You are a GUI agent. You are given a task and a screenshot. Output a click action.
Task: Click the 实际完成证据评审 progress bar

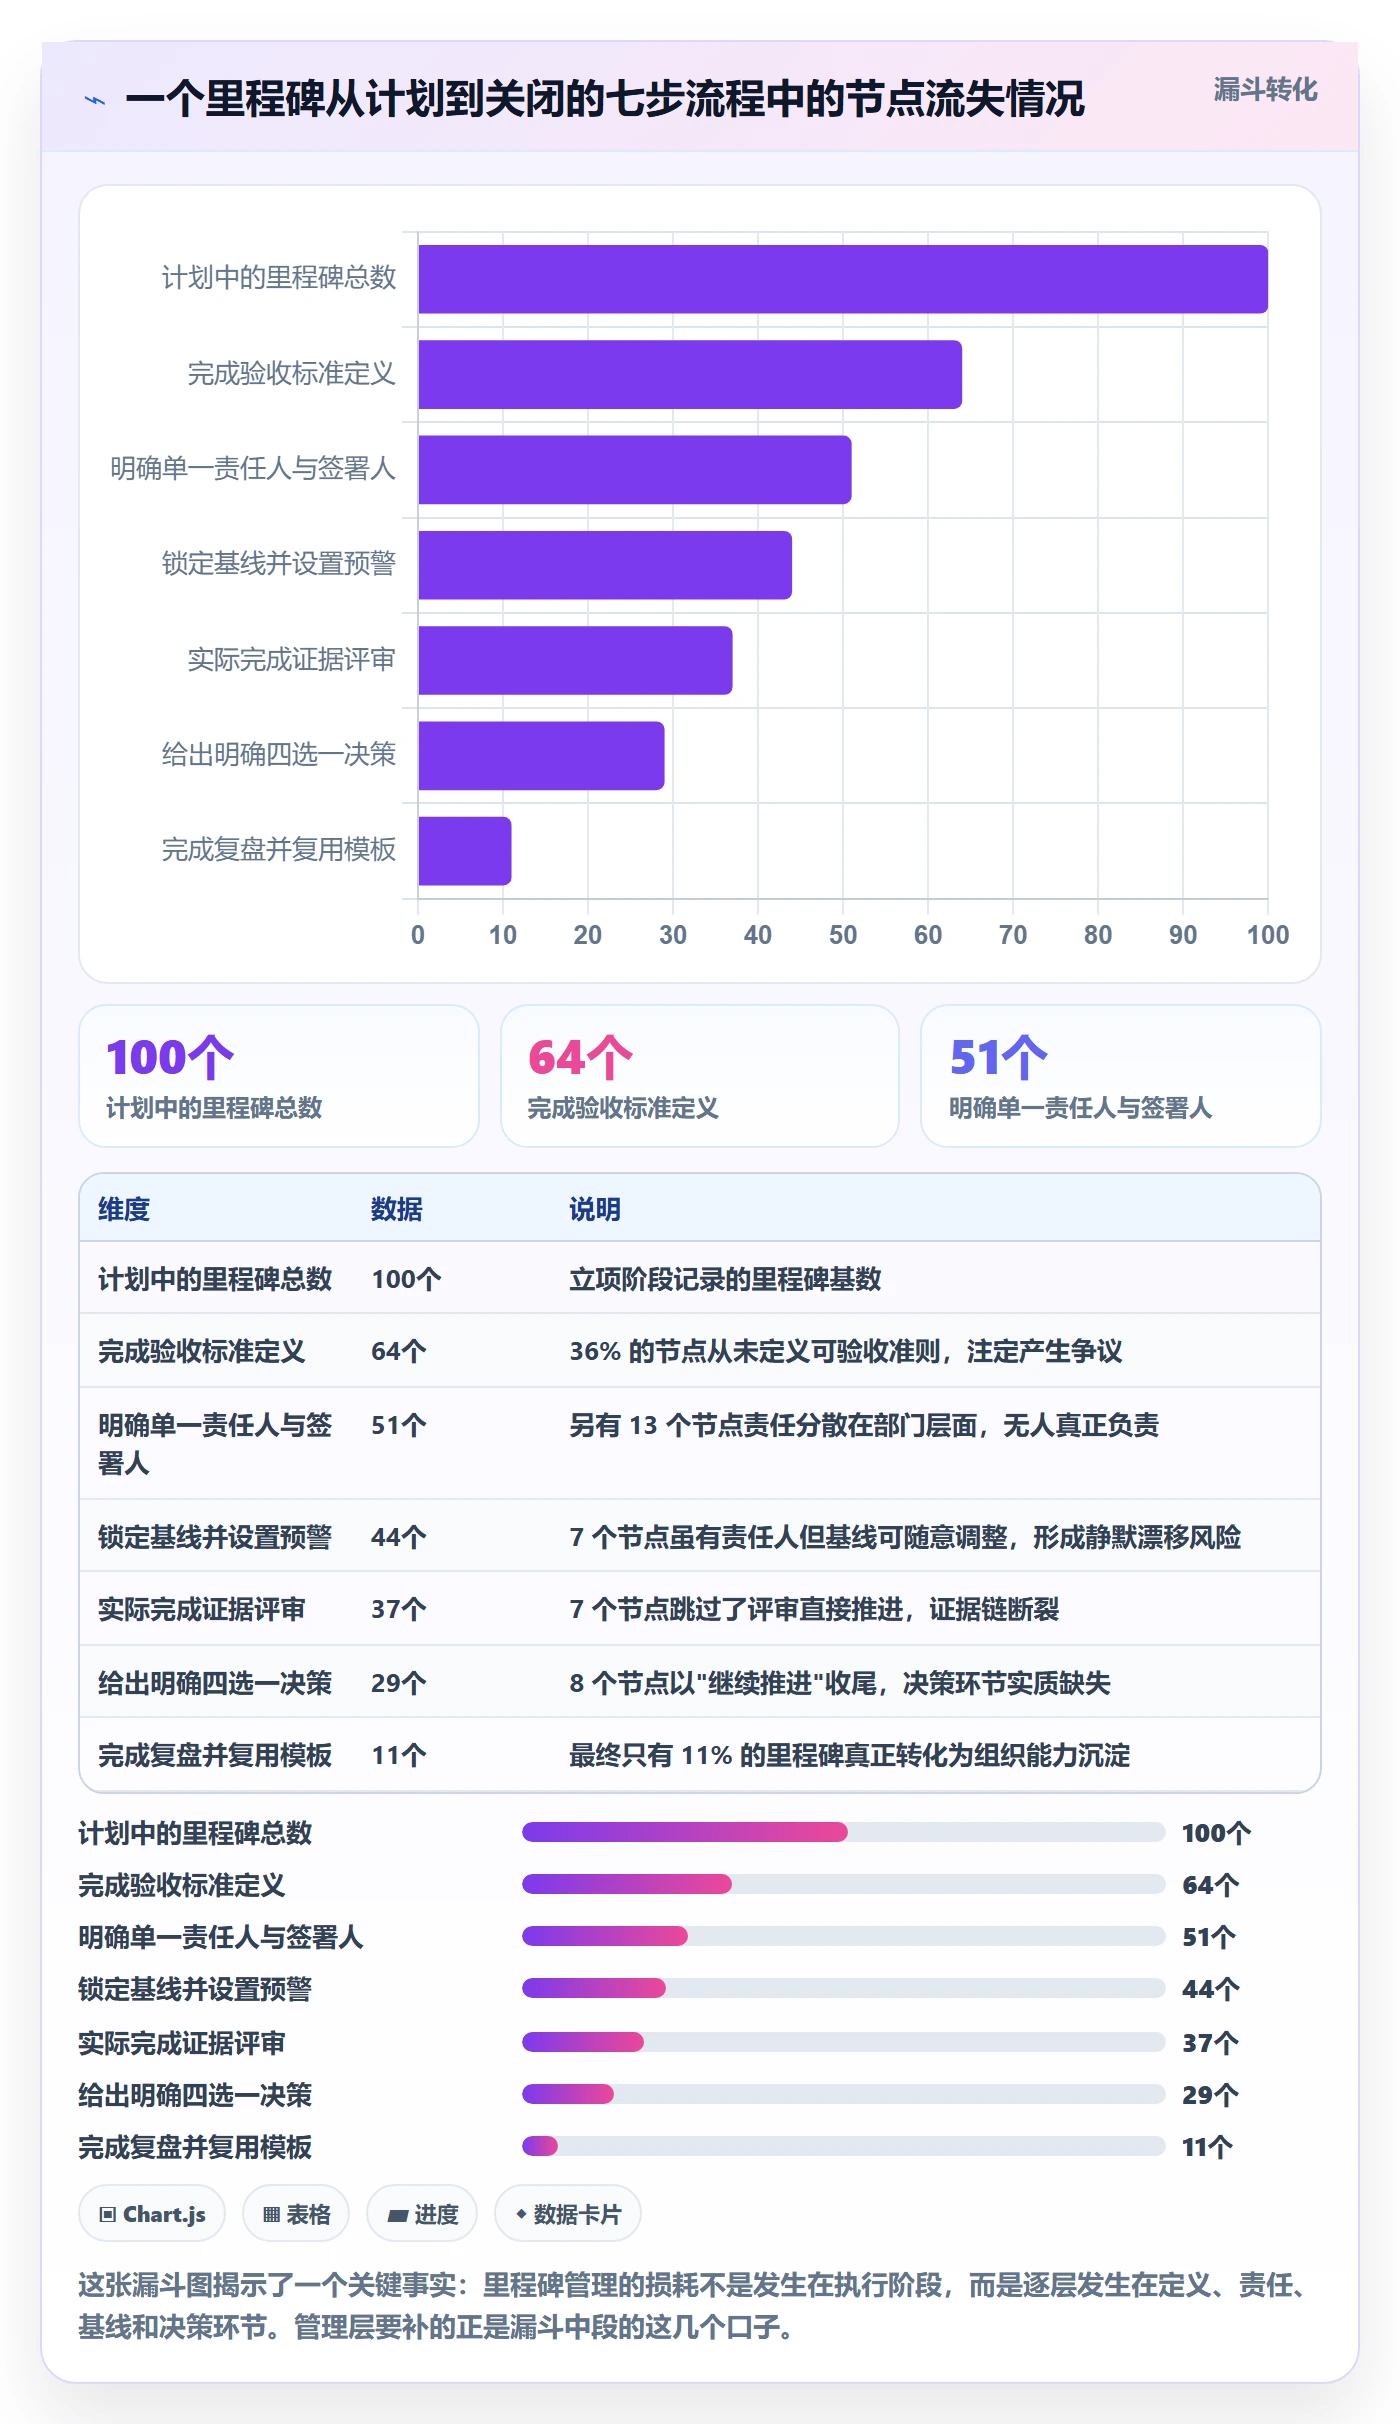(844, 2042)
